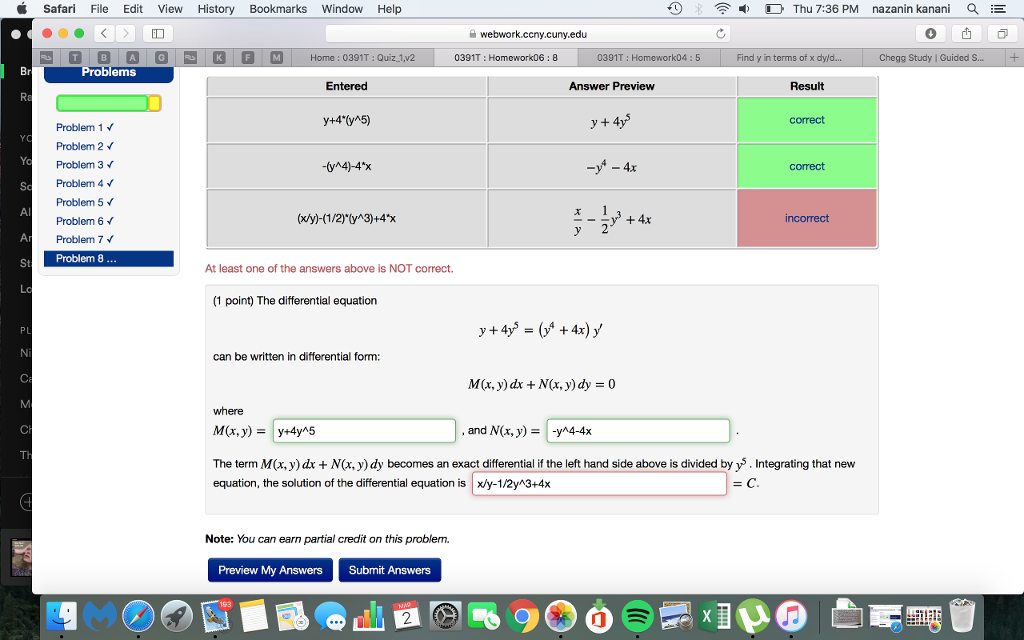Click the Share icon in Safari's toolbar
Image resolution: width=1024 pixels, height=640 pixels.
pos(966,34)
